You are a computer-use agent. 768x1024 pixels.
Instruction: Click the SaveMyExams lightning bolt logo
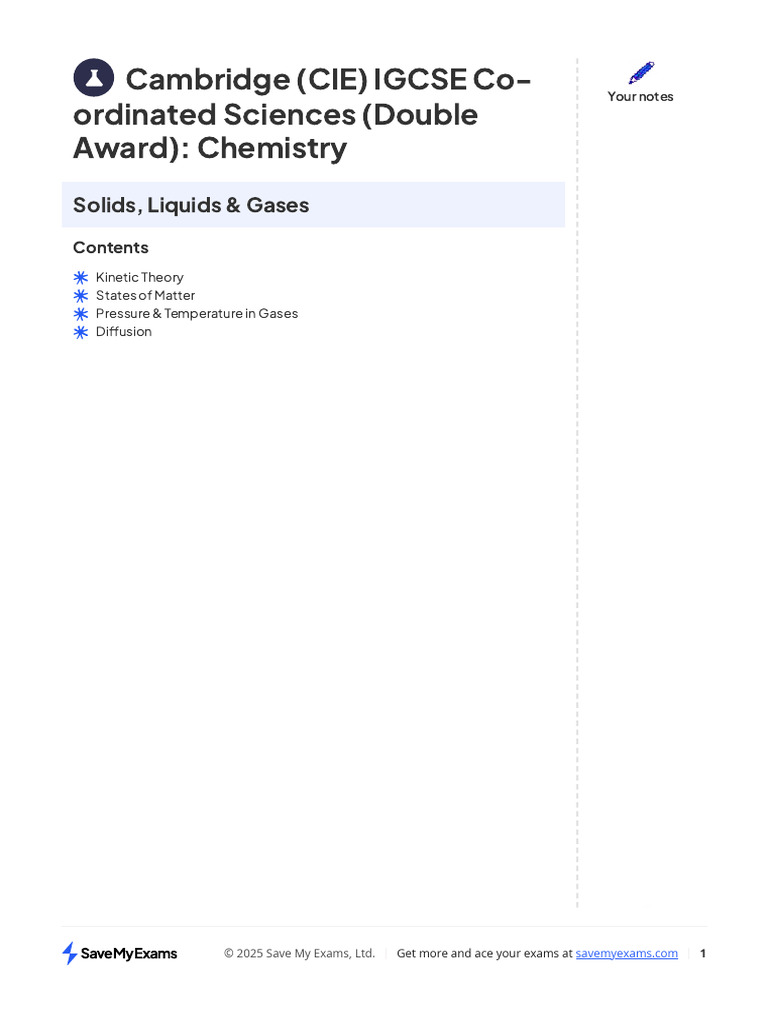point(70,953)
